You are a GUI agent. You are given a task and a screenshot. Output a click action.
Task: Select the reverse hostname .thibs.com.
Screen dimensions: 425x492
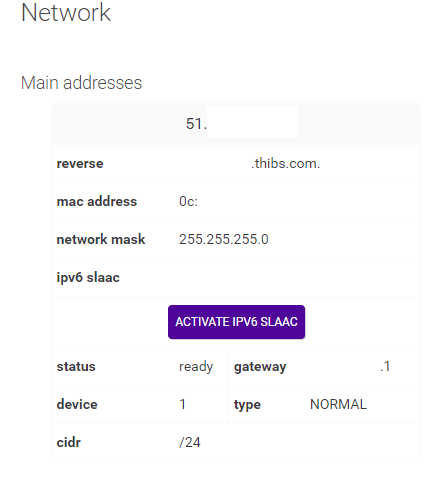285,164
